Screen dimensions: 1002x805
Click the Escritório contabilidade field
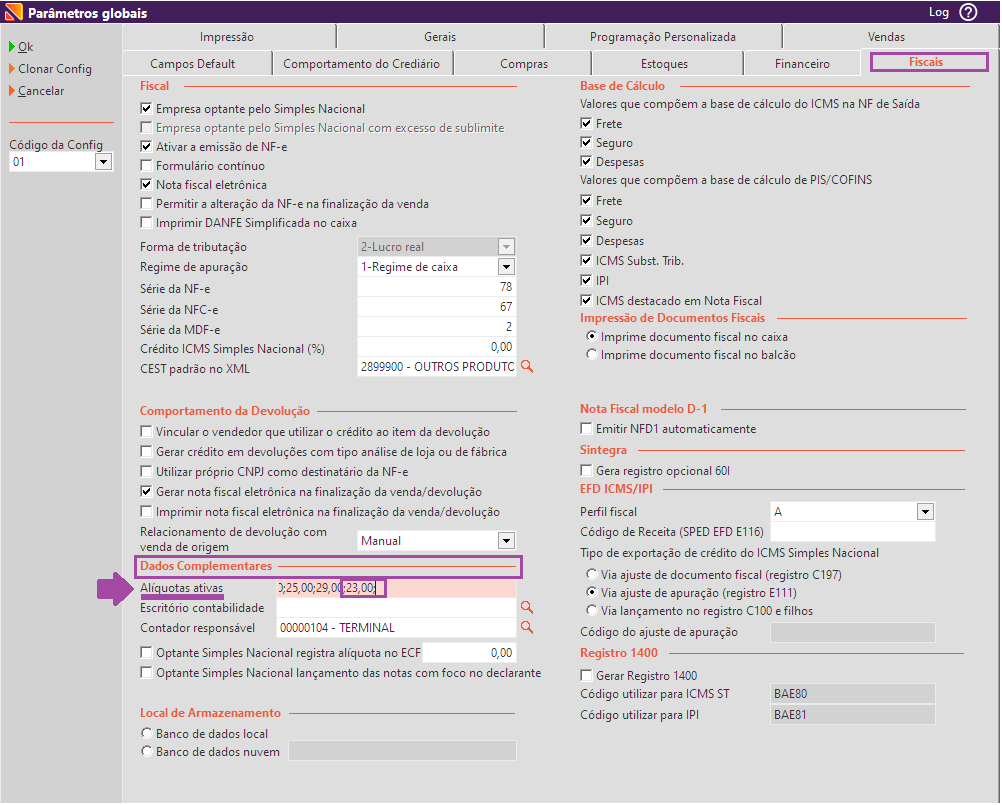click(x=396, y=608)
